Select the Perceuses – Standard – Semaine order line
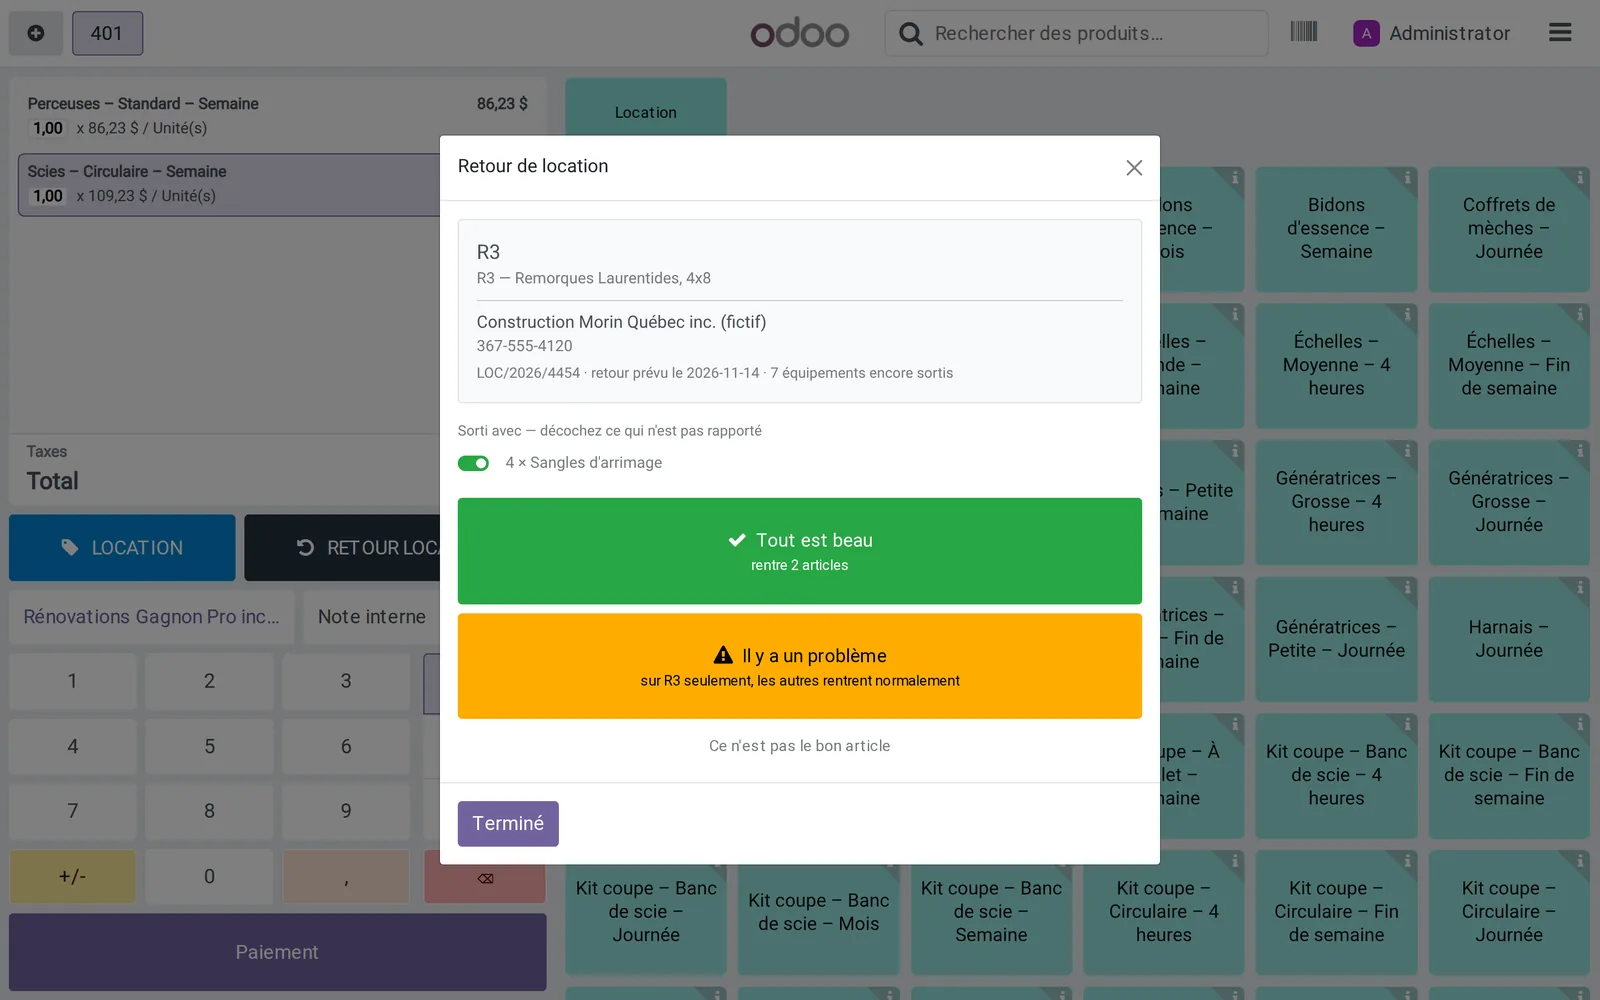This screenshot has width=1600, height=1000. point(277,116)
